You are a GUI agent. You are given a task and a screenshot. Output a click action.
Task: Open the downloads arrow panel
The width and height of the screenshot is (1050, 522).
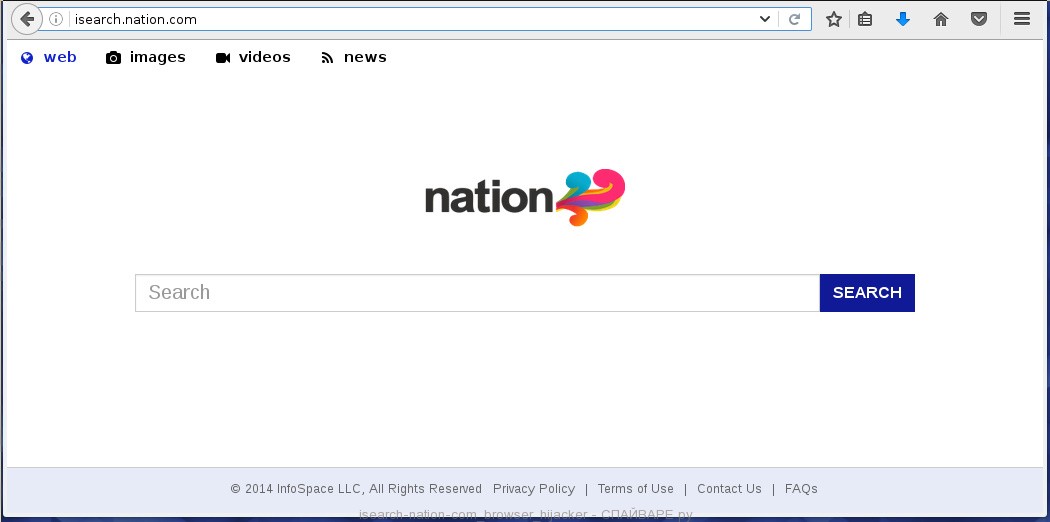tap(903, 19)
